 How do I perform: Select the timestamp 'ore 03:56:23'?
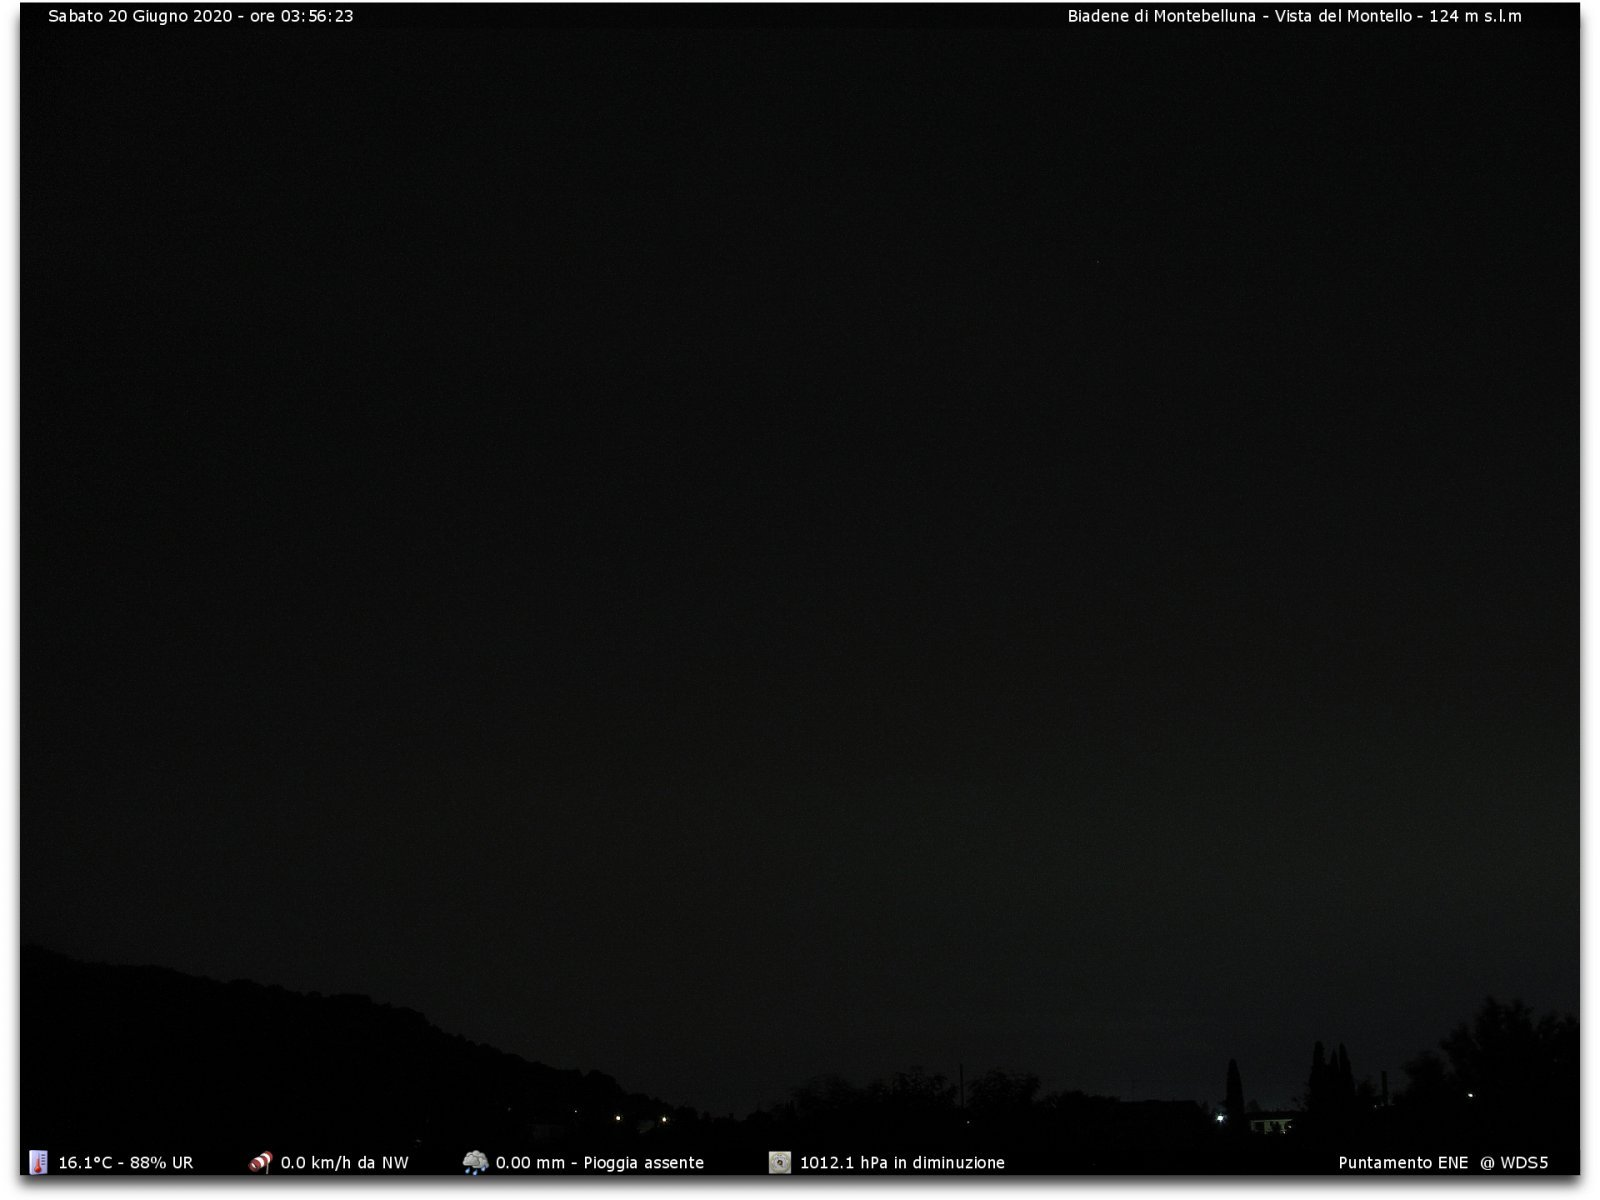tap(301, 16)
